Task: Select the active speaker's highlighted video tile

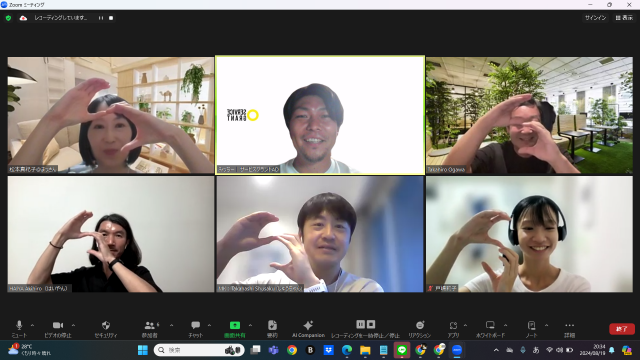Action: coord(320,115)
